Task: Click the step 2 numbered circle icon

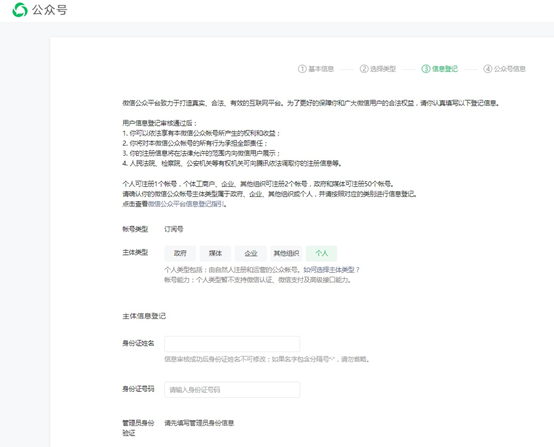Action: [364, 69]
